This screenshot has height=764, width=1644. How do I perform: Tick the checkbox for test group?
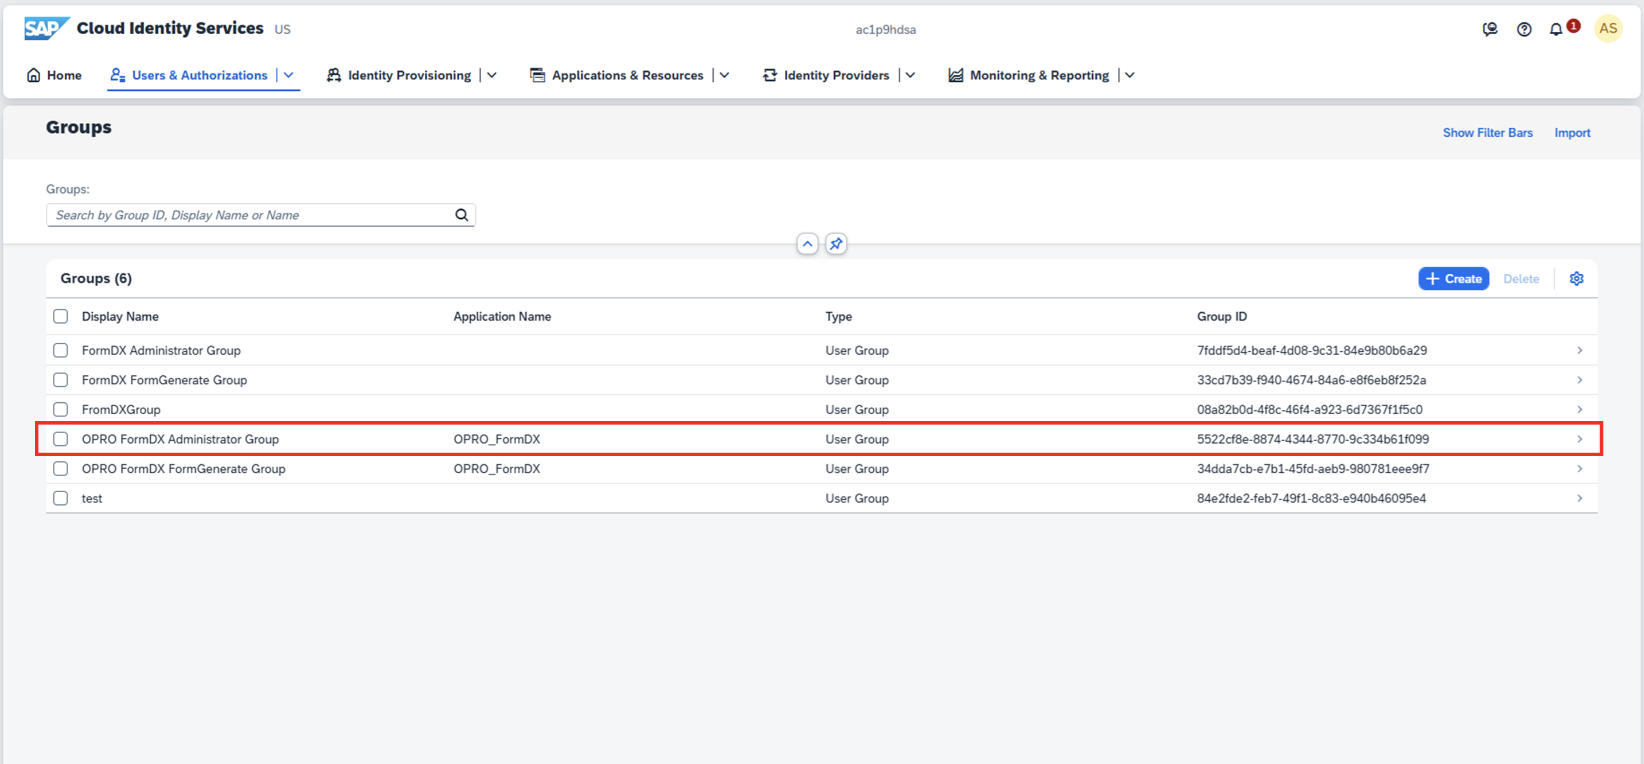(61, 498)
